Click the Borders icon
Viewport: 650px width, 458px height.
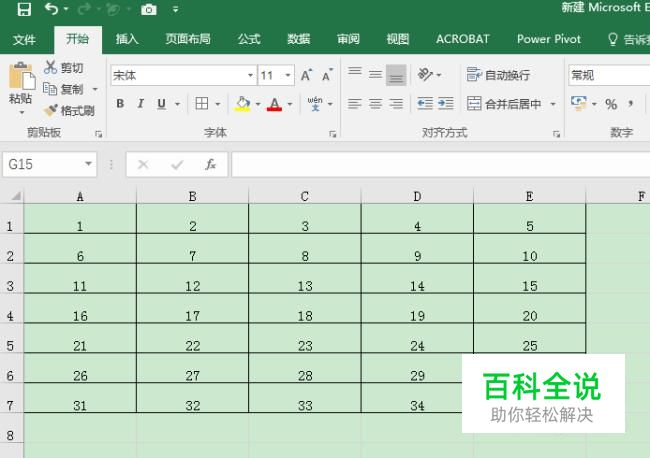point(202,104)
